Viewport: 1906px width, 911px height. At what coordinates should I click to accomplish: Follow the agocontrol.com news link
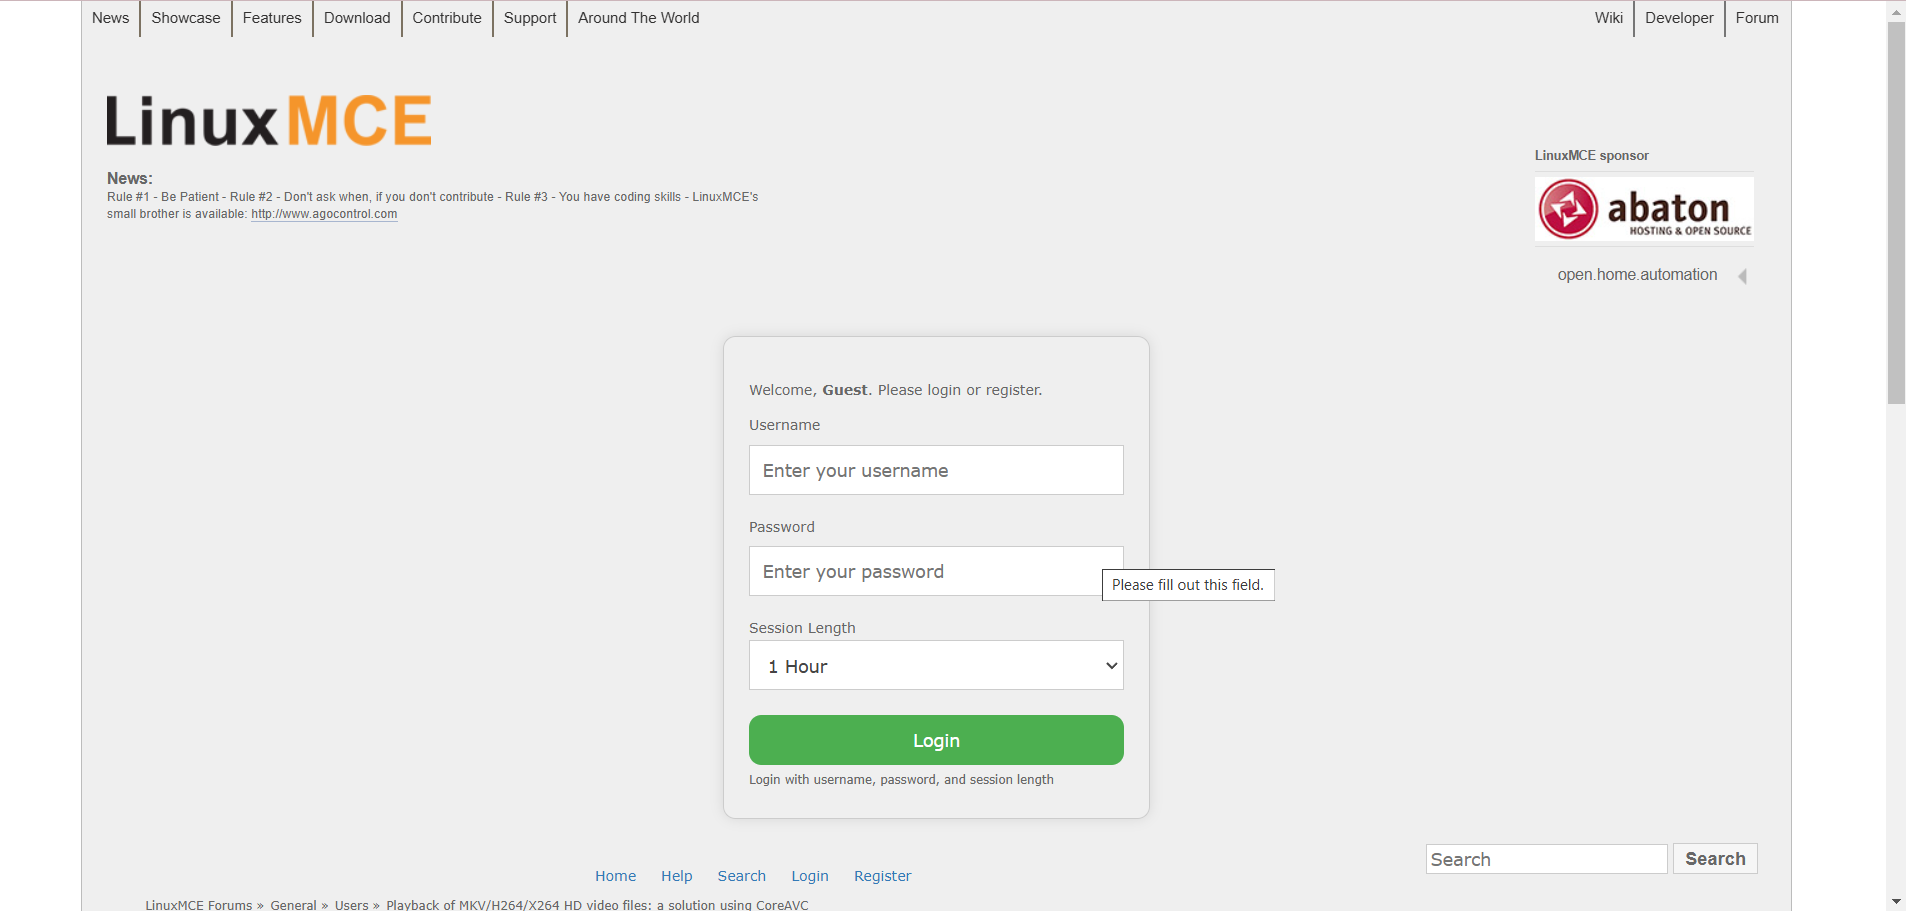324,214
